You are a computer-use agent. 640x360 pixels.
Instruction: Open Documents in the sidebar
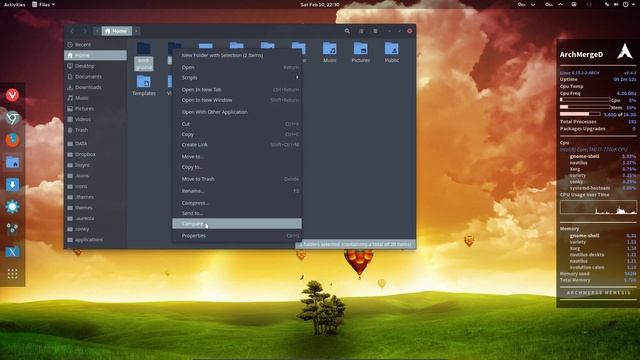(x=96, y=76)
